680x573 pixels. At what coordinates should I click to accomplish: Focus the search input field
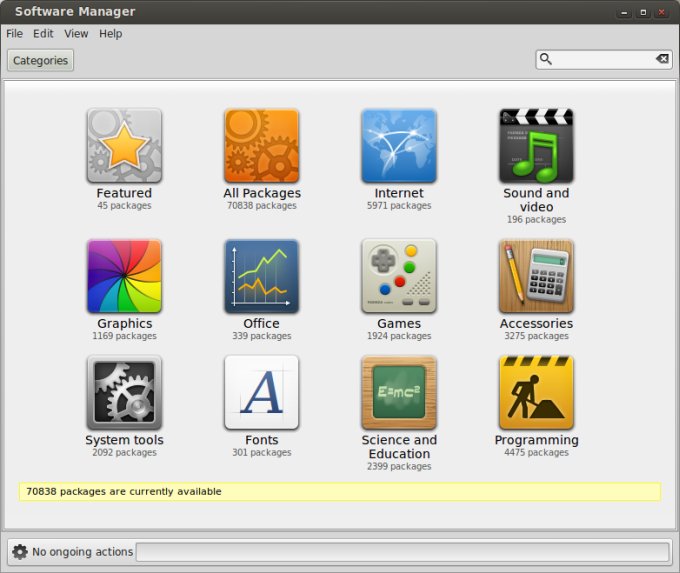click(x=604, y=59)
